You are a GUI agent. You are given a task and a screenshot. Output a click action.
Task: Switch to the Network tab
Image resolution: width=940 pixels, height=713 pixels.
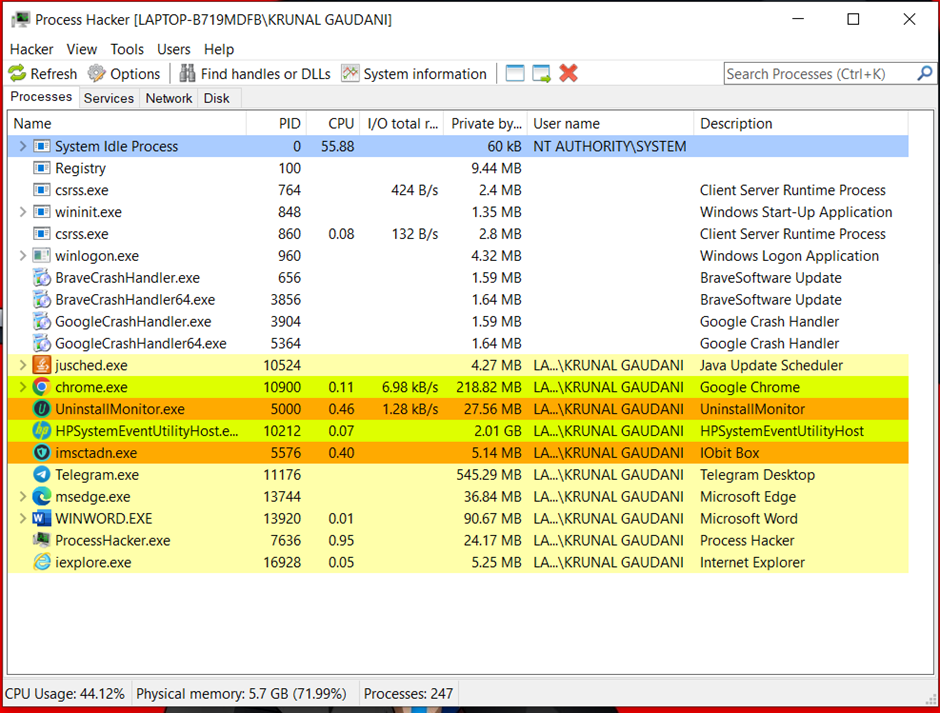click(168, 98)
